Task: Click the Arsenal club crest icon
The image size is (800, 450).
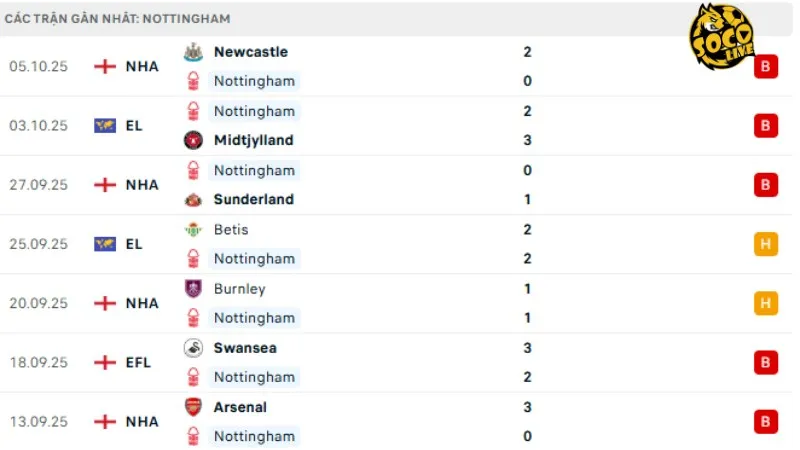Action: [193, 407]
